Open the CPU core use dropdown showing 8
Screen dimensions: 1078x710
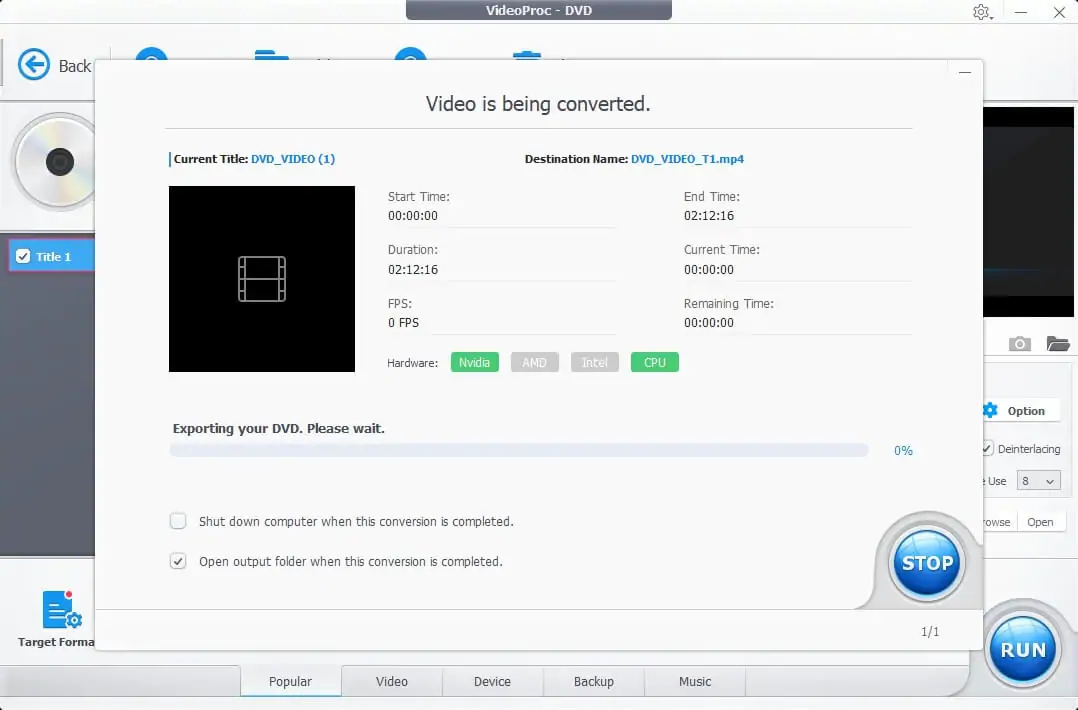pos(1038,480)
